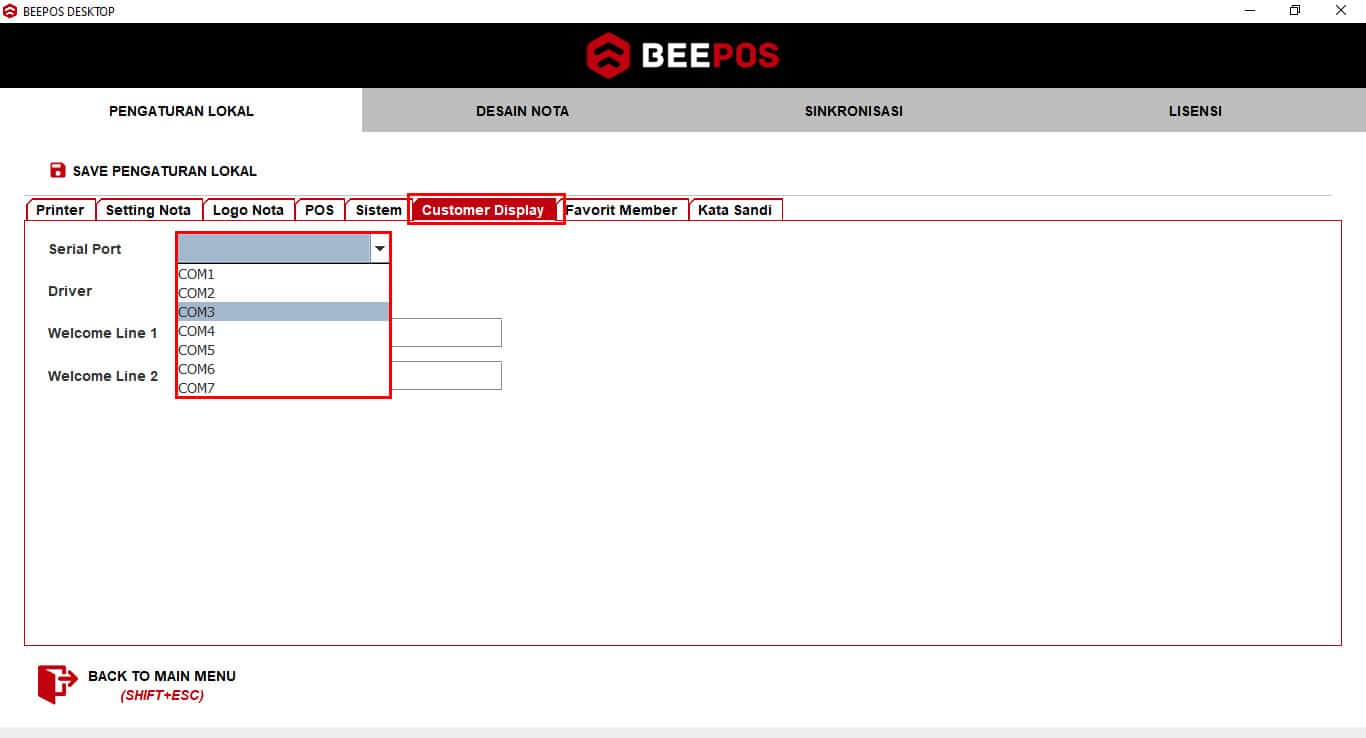
Task: Select COM7 at the list bottom
Action: click(283, 387)
